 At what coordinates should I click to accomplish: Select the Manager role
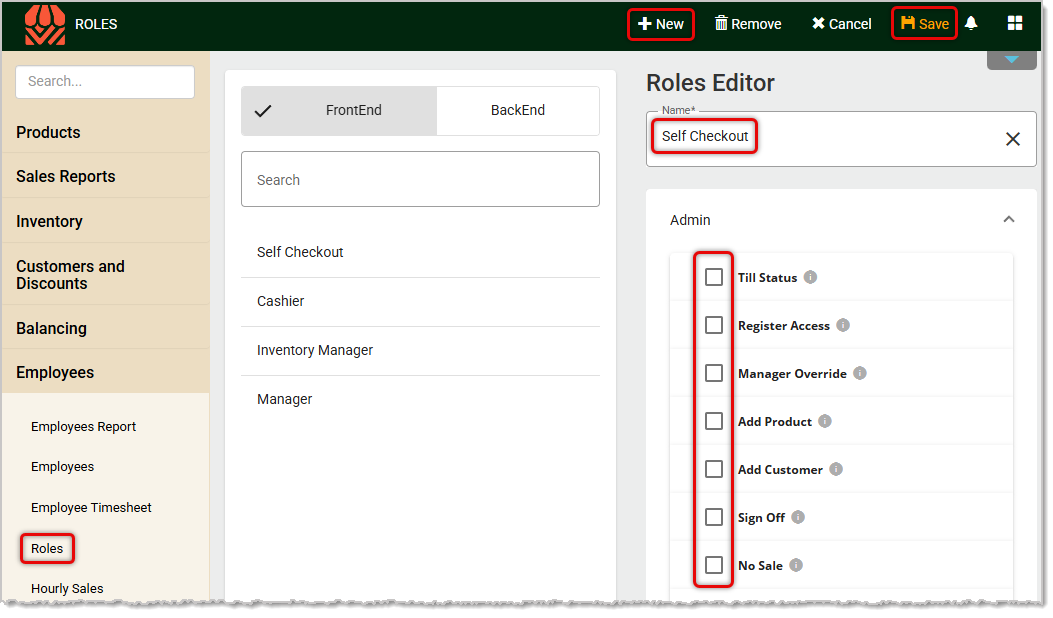pos(420,400)
